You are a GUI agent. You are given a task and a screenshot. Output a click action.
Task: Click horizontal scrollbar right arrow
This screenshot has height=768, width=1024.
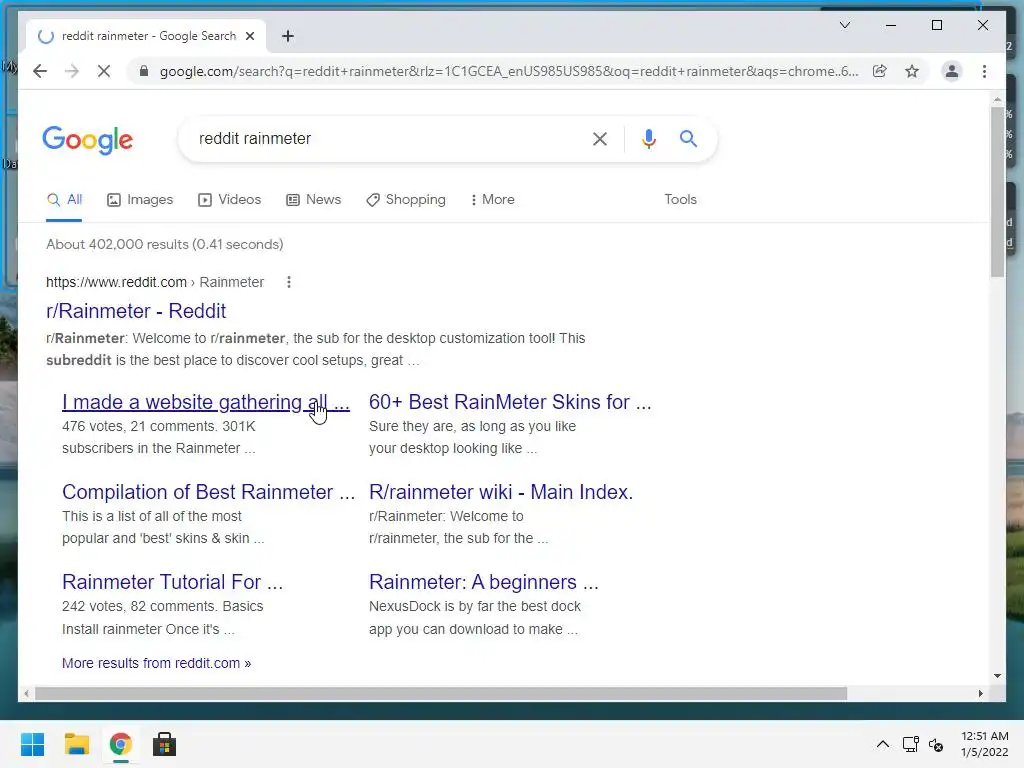coord(980,694)
